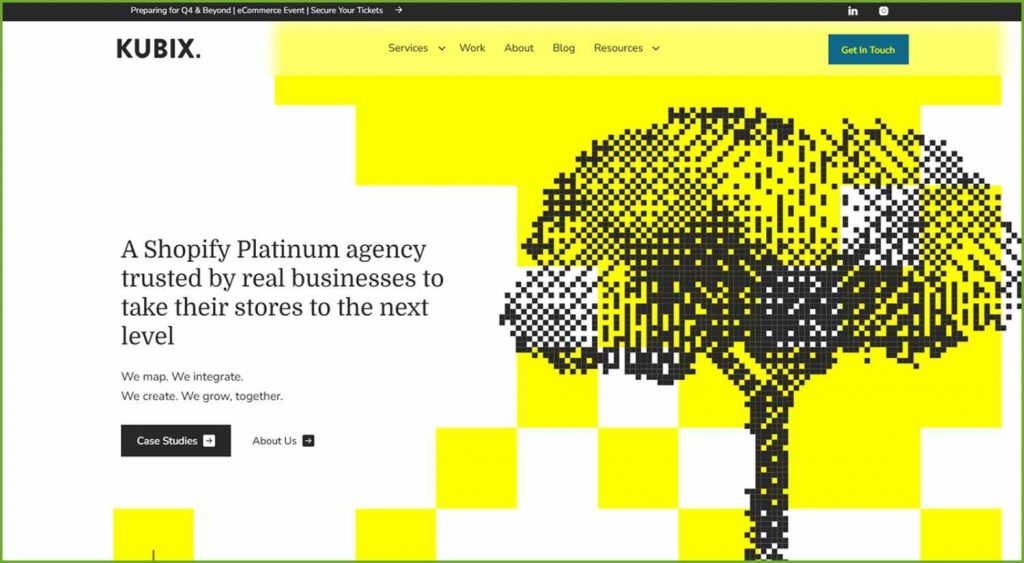
Task: Open the Instagram icon in top bar
Action: tap(884, 11)
